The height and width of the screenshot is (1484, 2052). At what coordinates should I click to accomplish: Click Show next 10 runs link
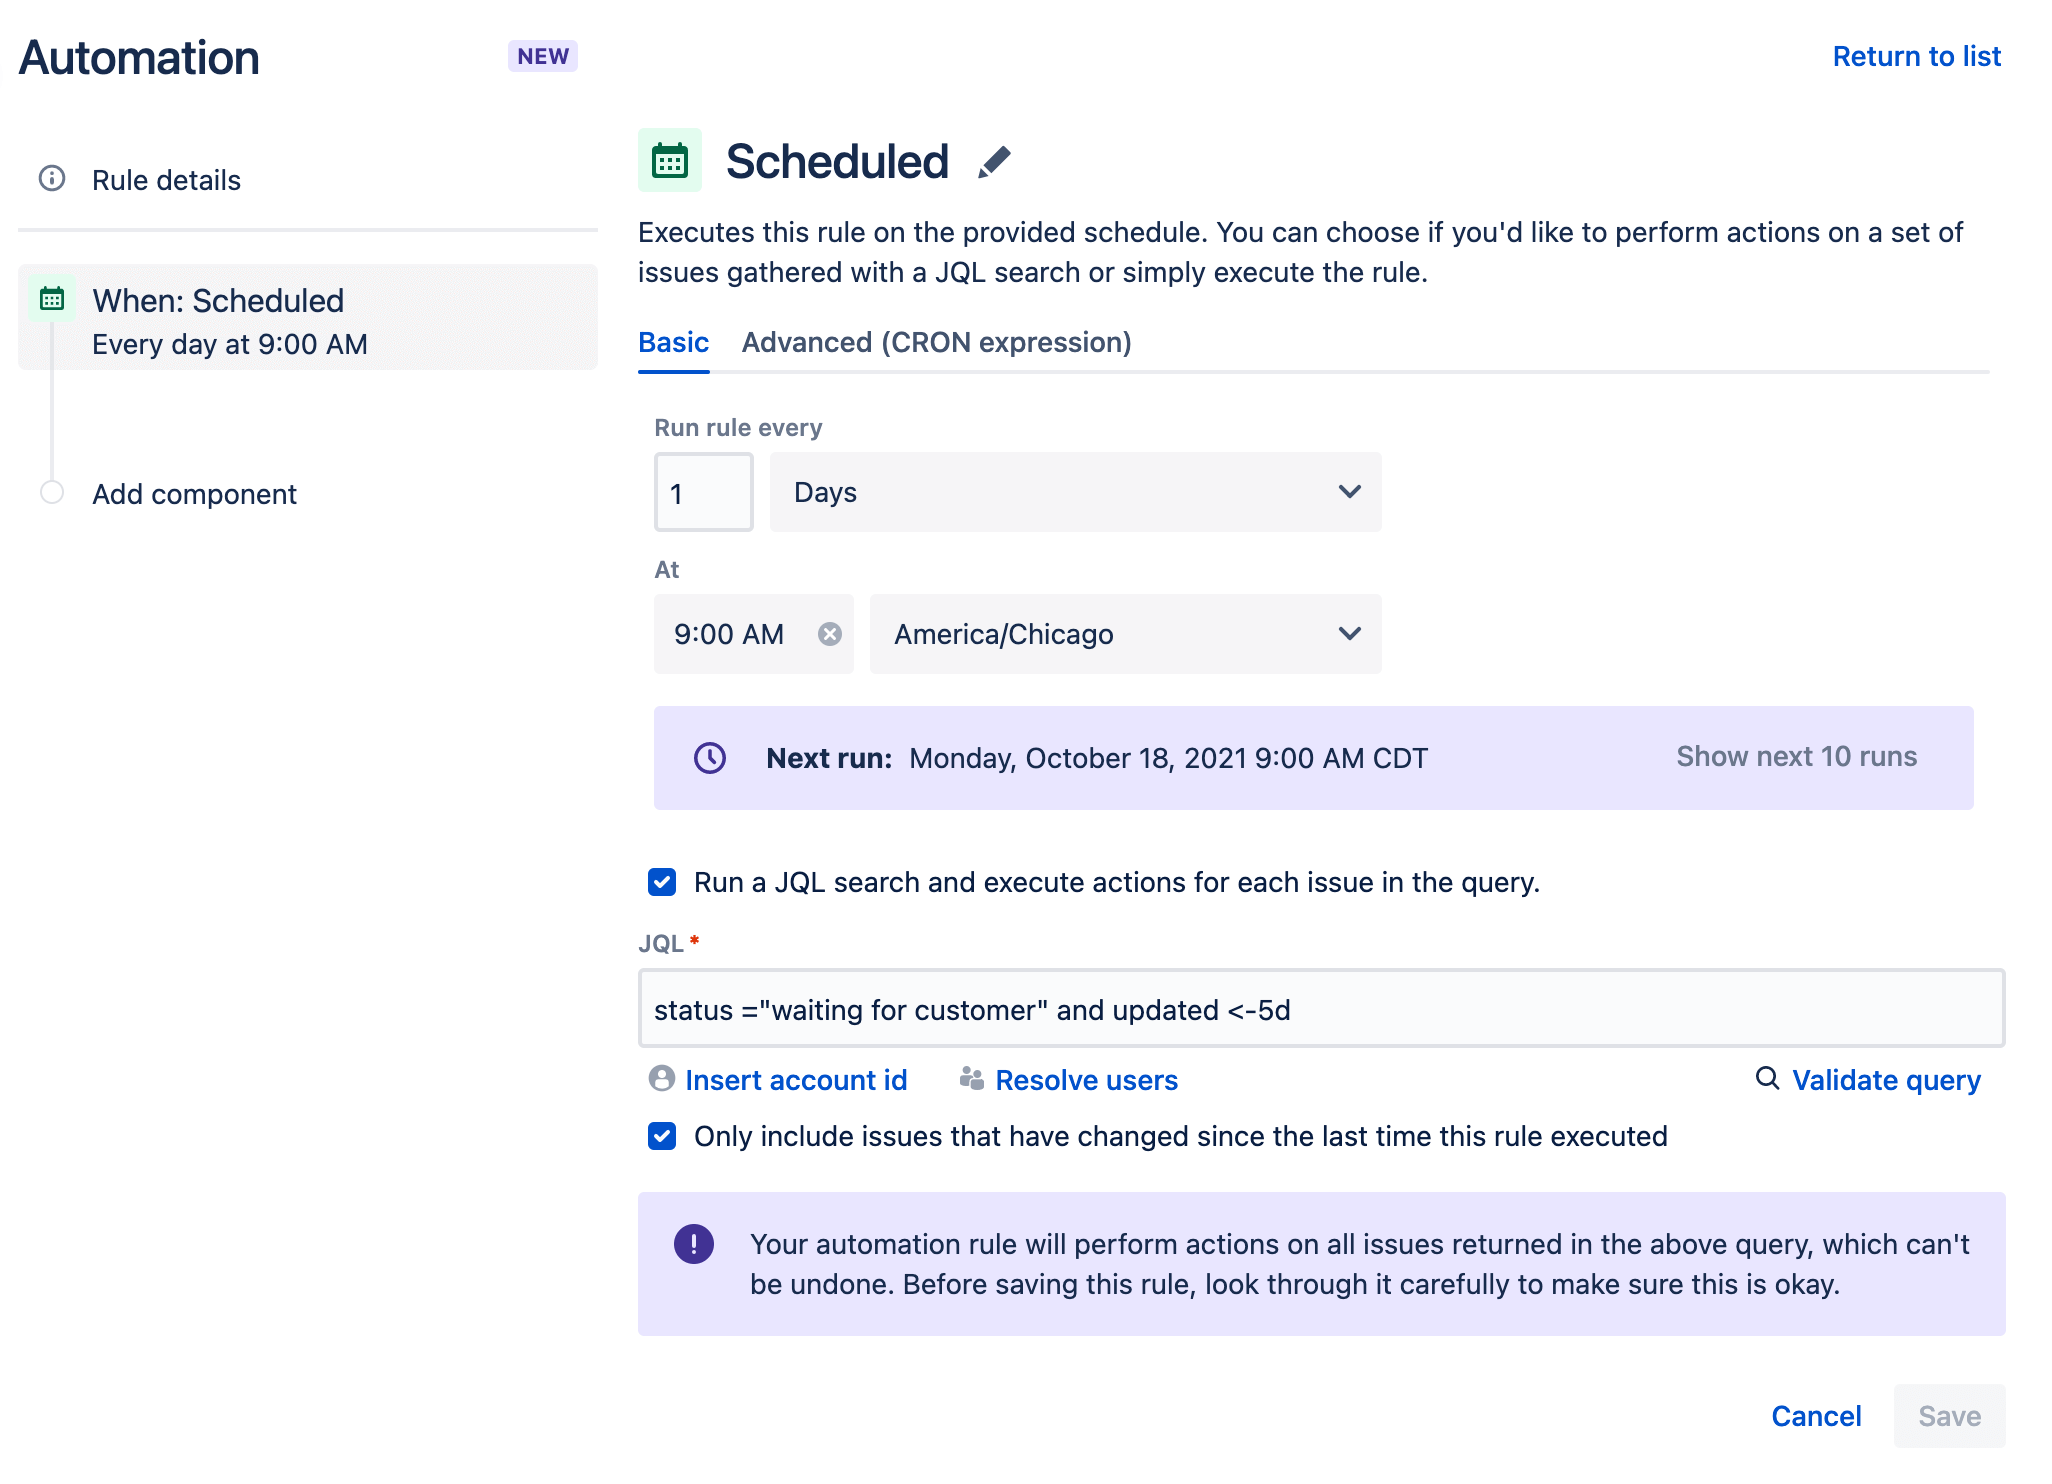[x=1796, y=756]
